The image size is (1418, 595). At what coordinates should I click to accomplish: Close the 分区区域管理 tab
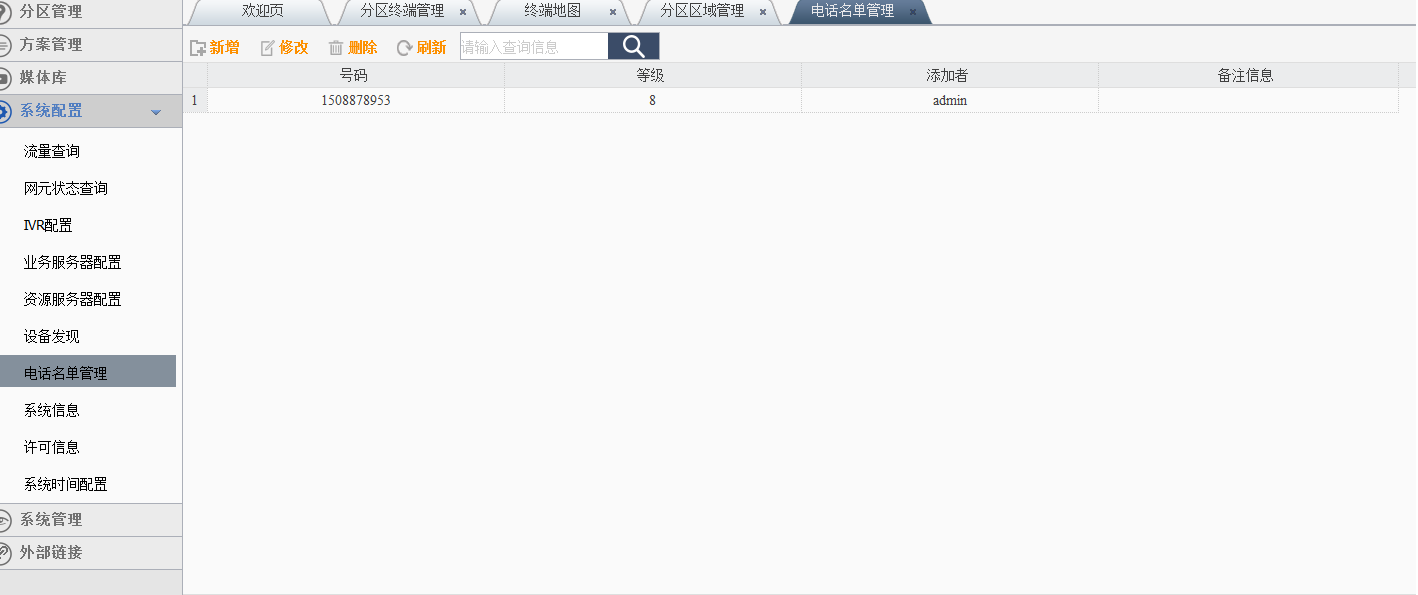(x=763, y=12)
